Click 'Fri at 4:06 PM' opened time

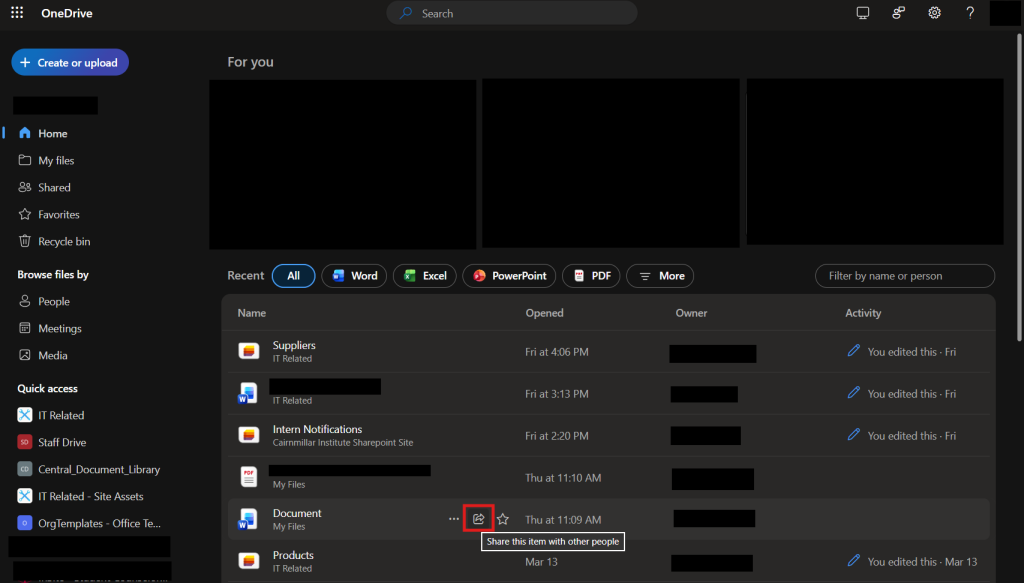556,352
